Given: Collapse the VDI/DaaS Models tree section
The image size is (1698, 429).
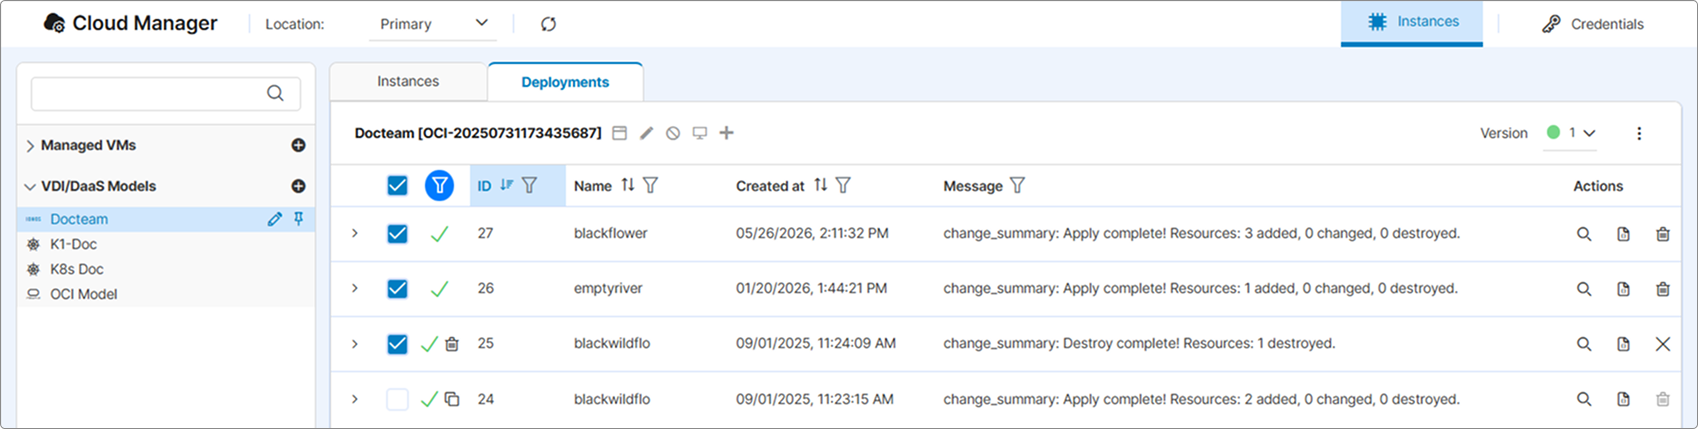Looking at the screenshot, I should pos(30,186).
